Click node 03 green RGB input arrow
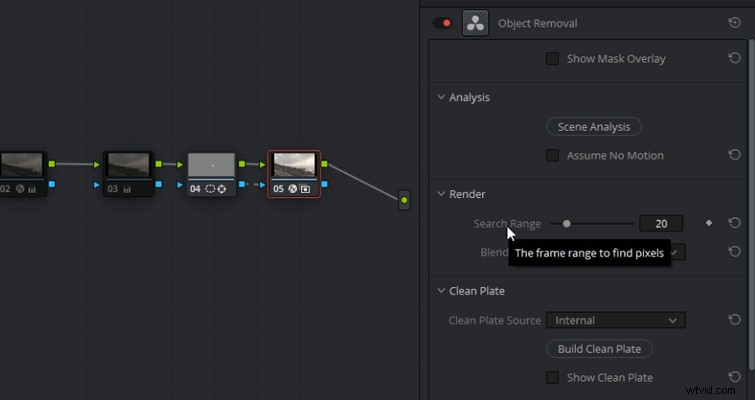 97,165
